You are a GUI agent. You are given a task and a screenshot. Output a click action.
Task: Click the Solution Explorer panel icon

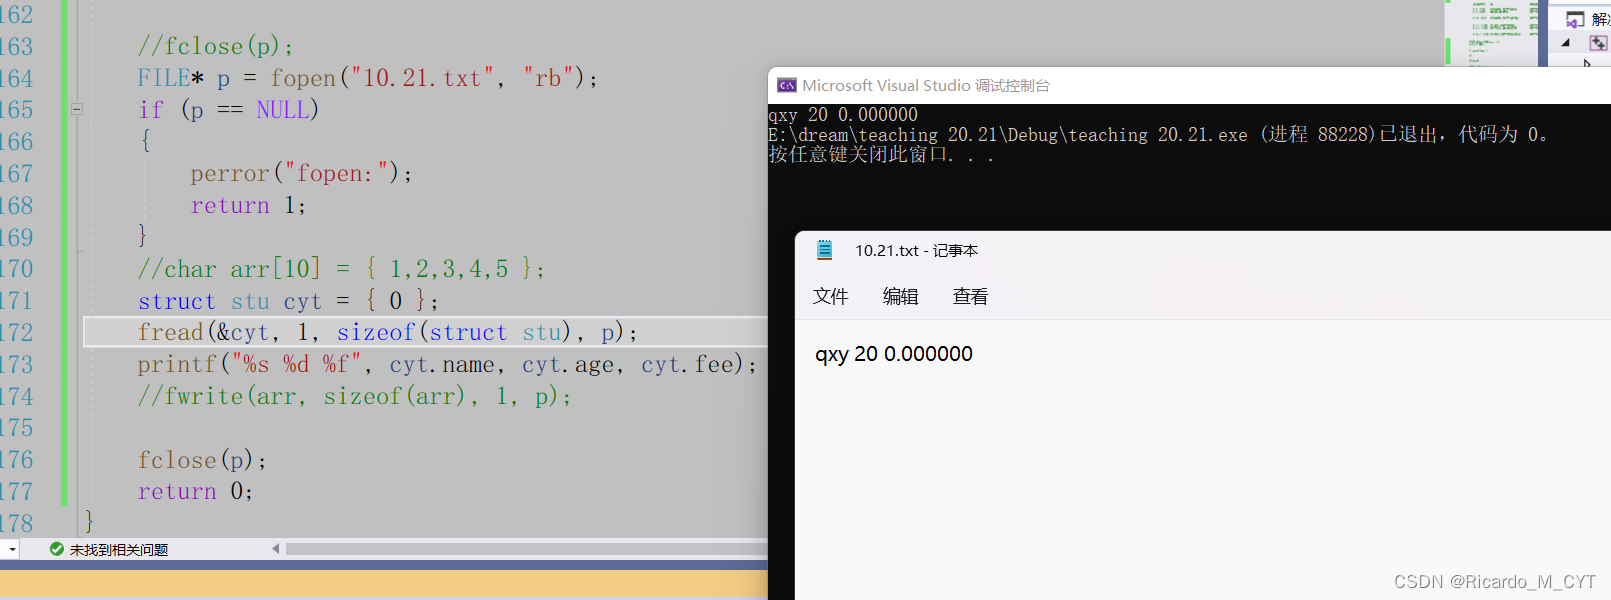click(1575, 19)
